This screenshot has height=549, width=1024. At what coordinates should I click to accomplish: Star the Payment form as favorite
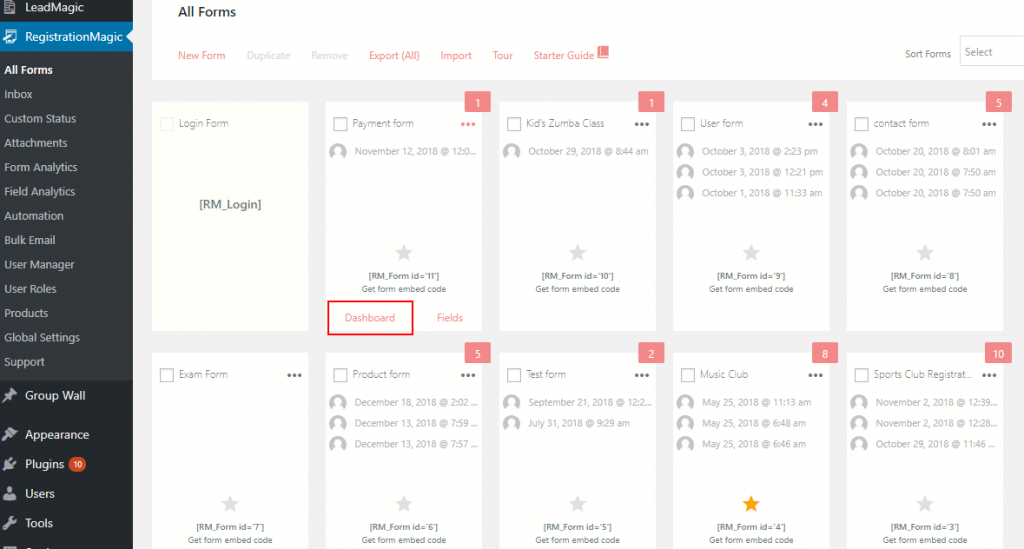click(404, 253)
